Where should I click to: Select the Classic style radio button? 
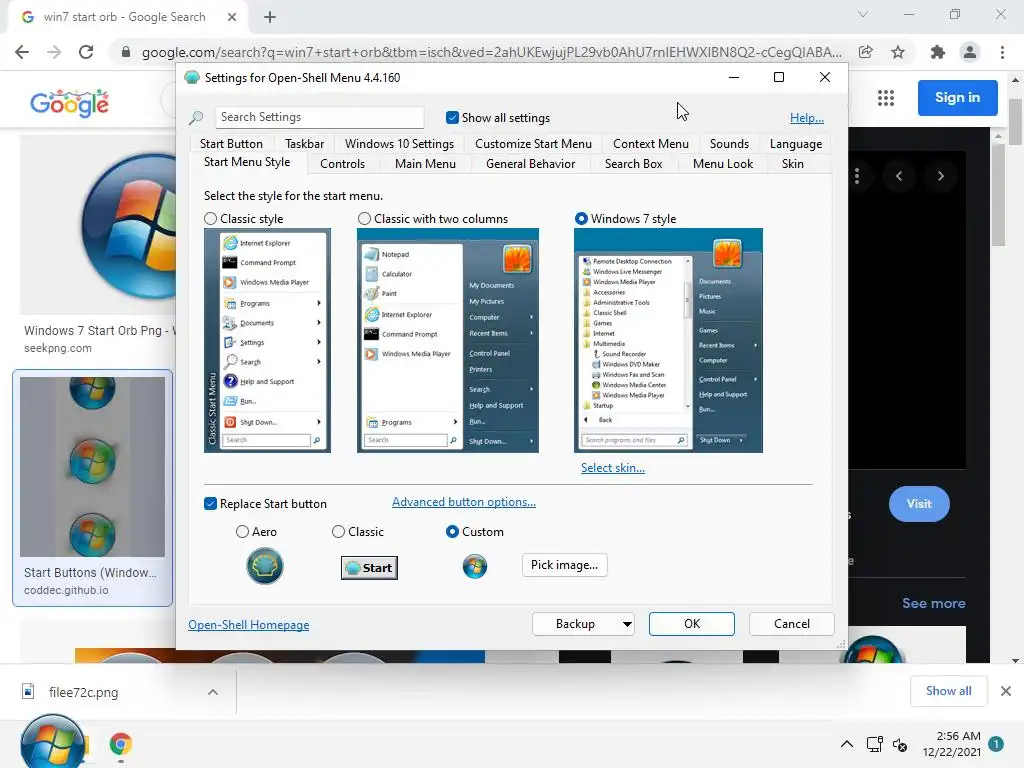[x=210, y=219]
